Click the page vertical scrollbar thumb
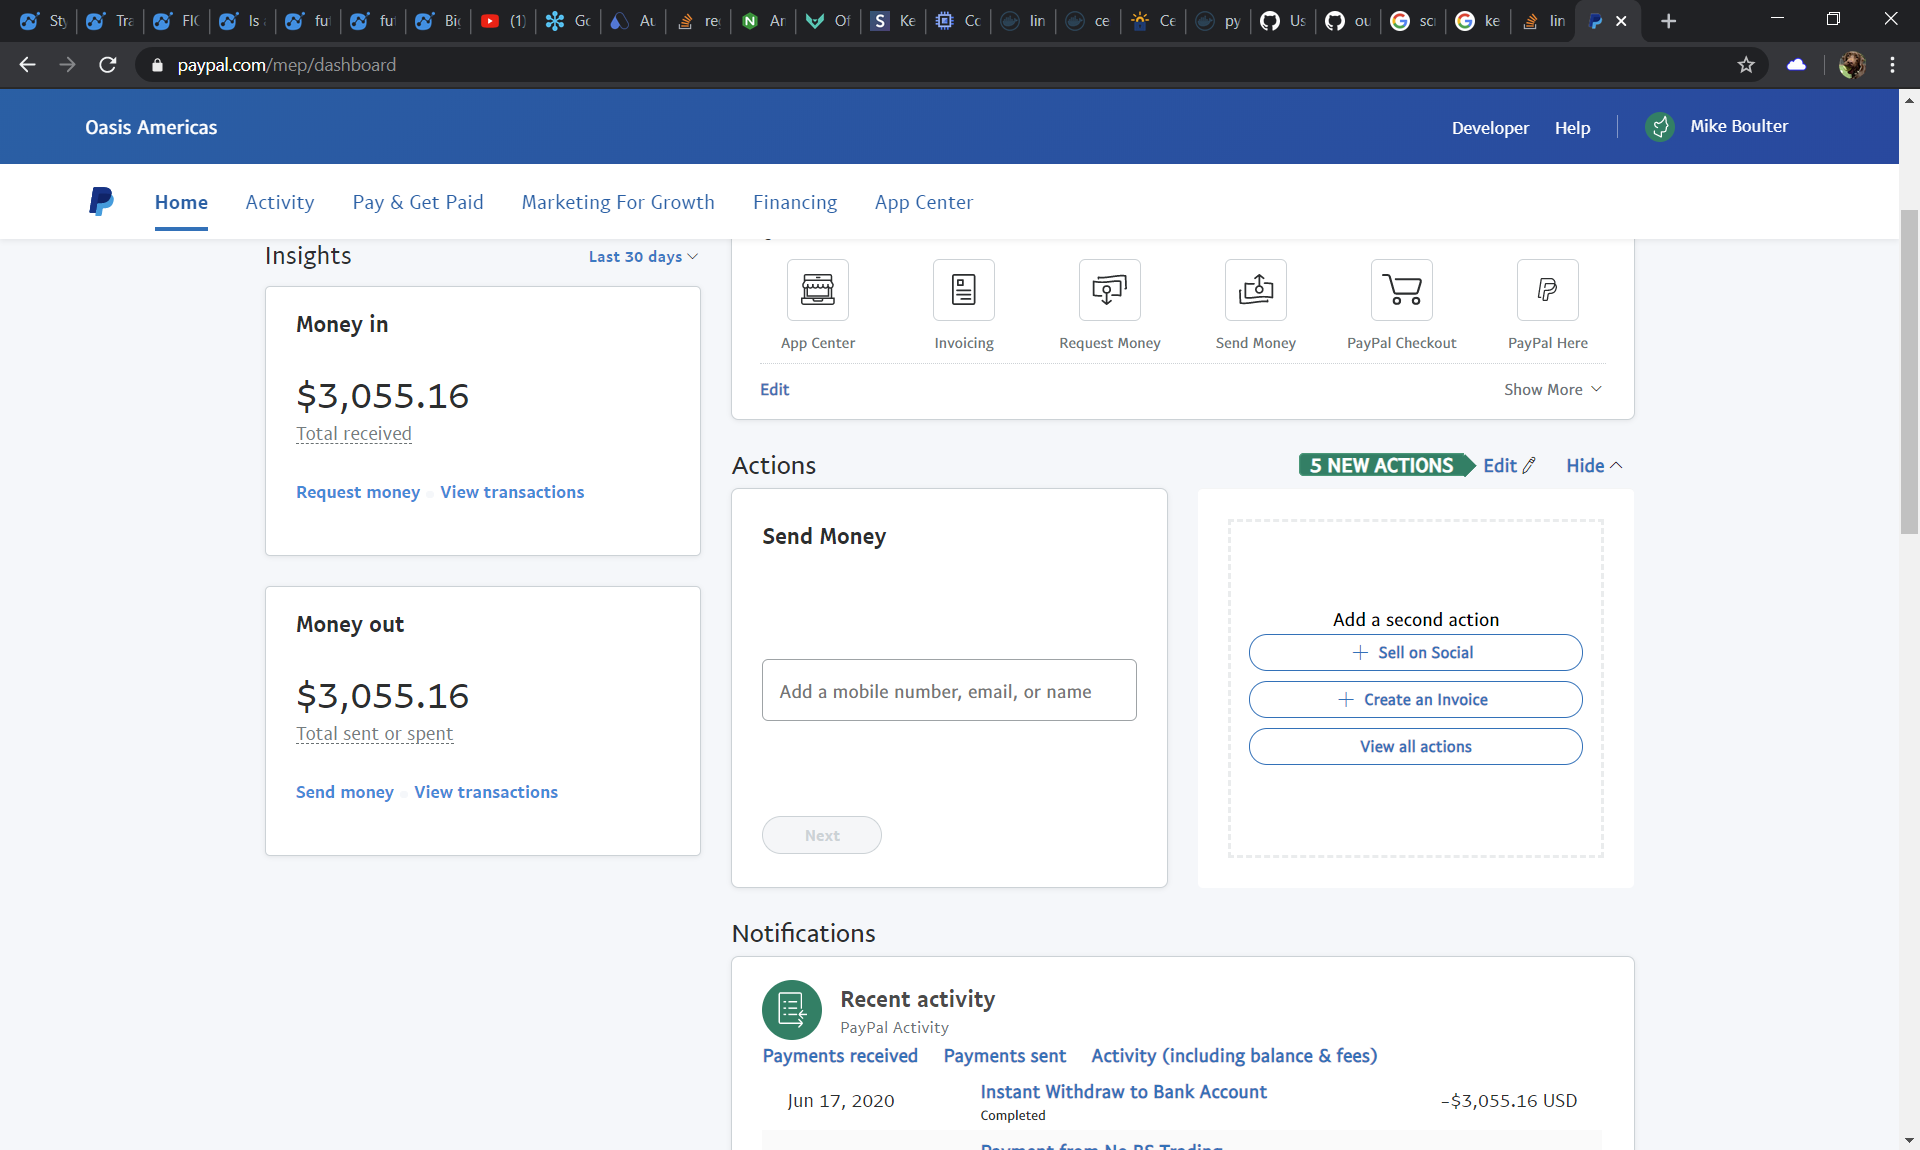This screenshot has height=1150, width=1920. tap(1909, 370)
